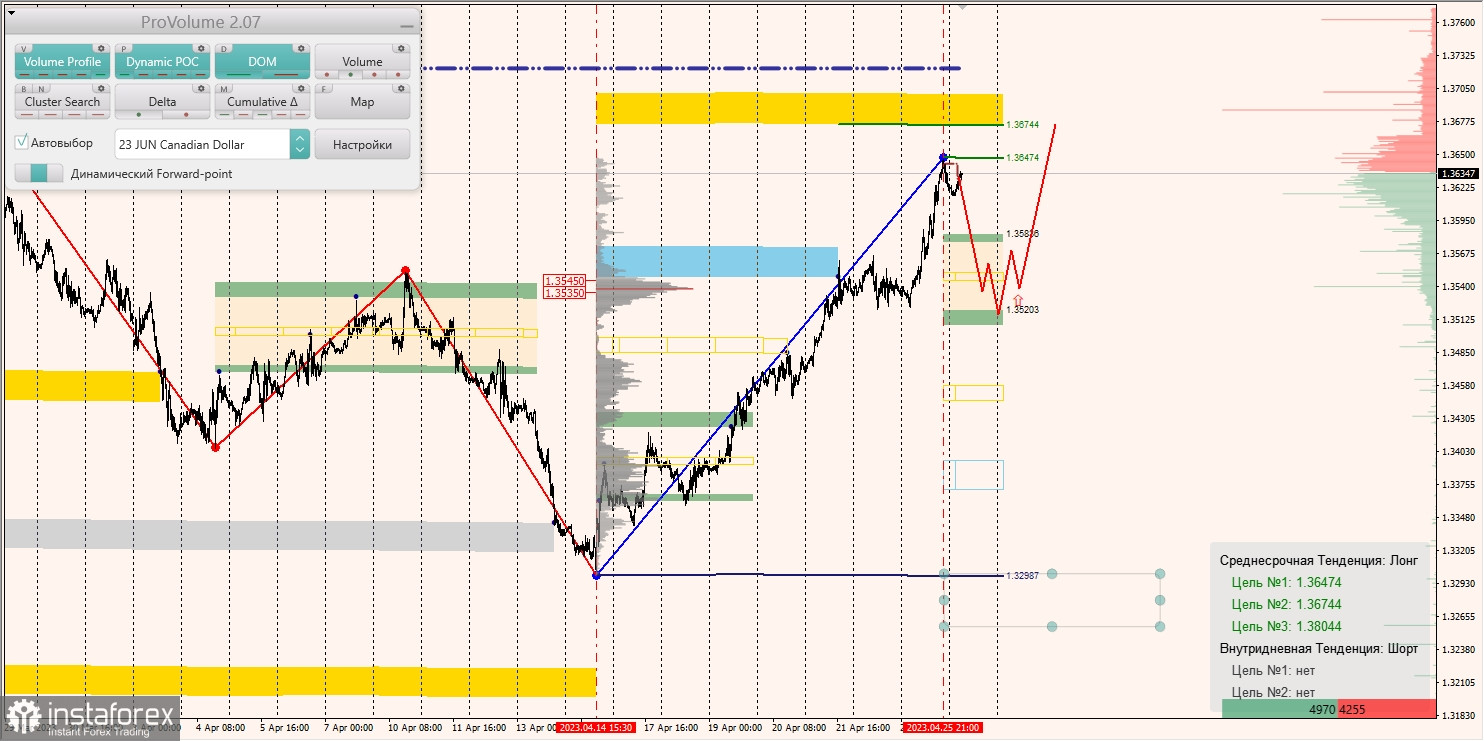This screenshot has width=1484, height=741.
Task: Switch the Динамический Forward-point toggle
Action: (x=39, y=174)
